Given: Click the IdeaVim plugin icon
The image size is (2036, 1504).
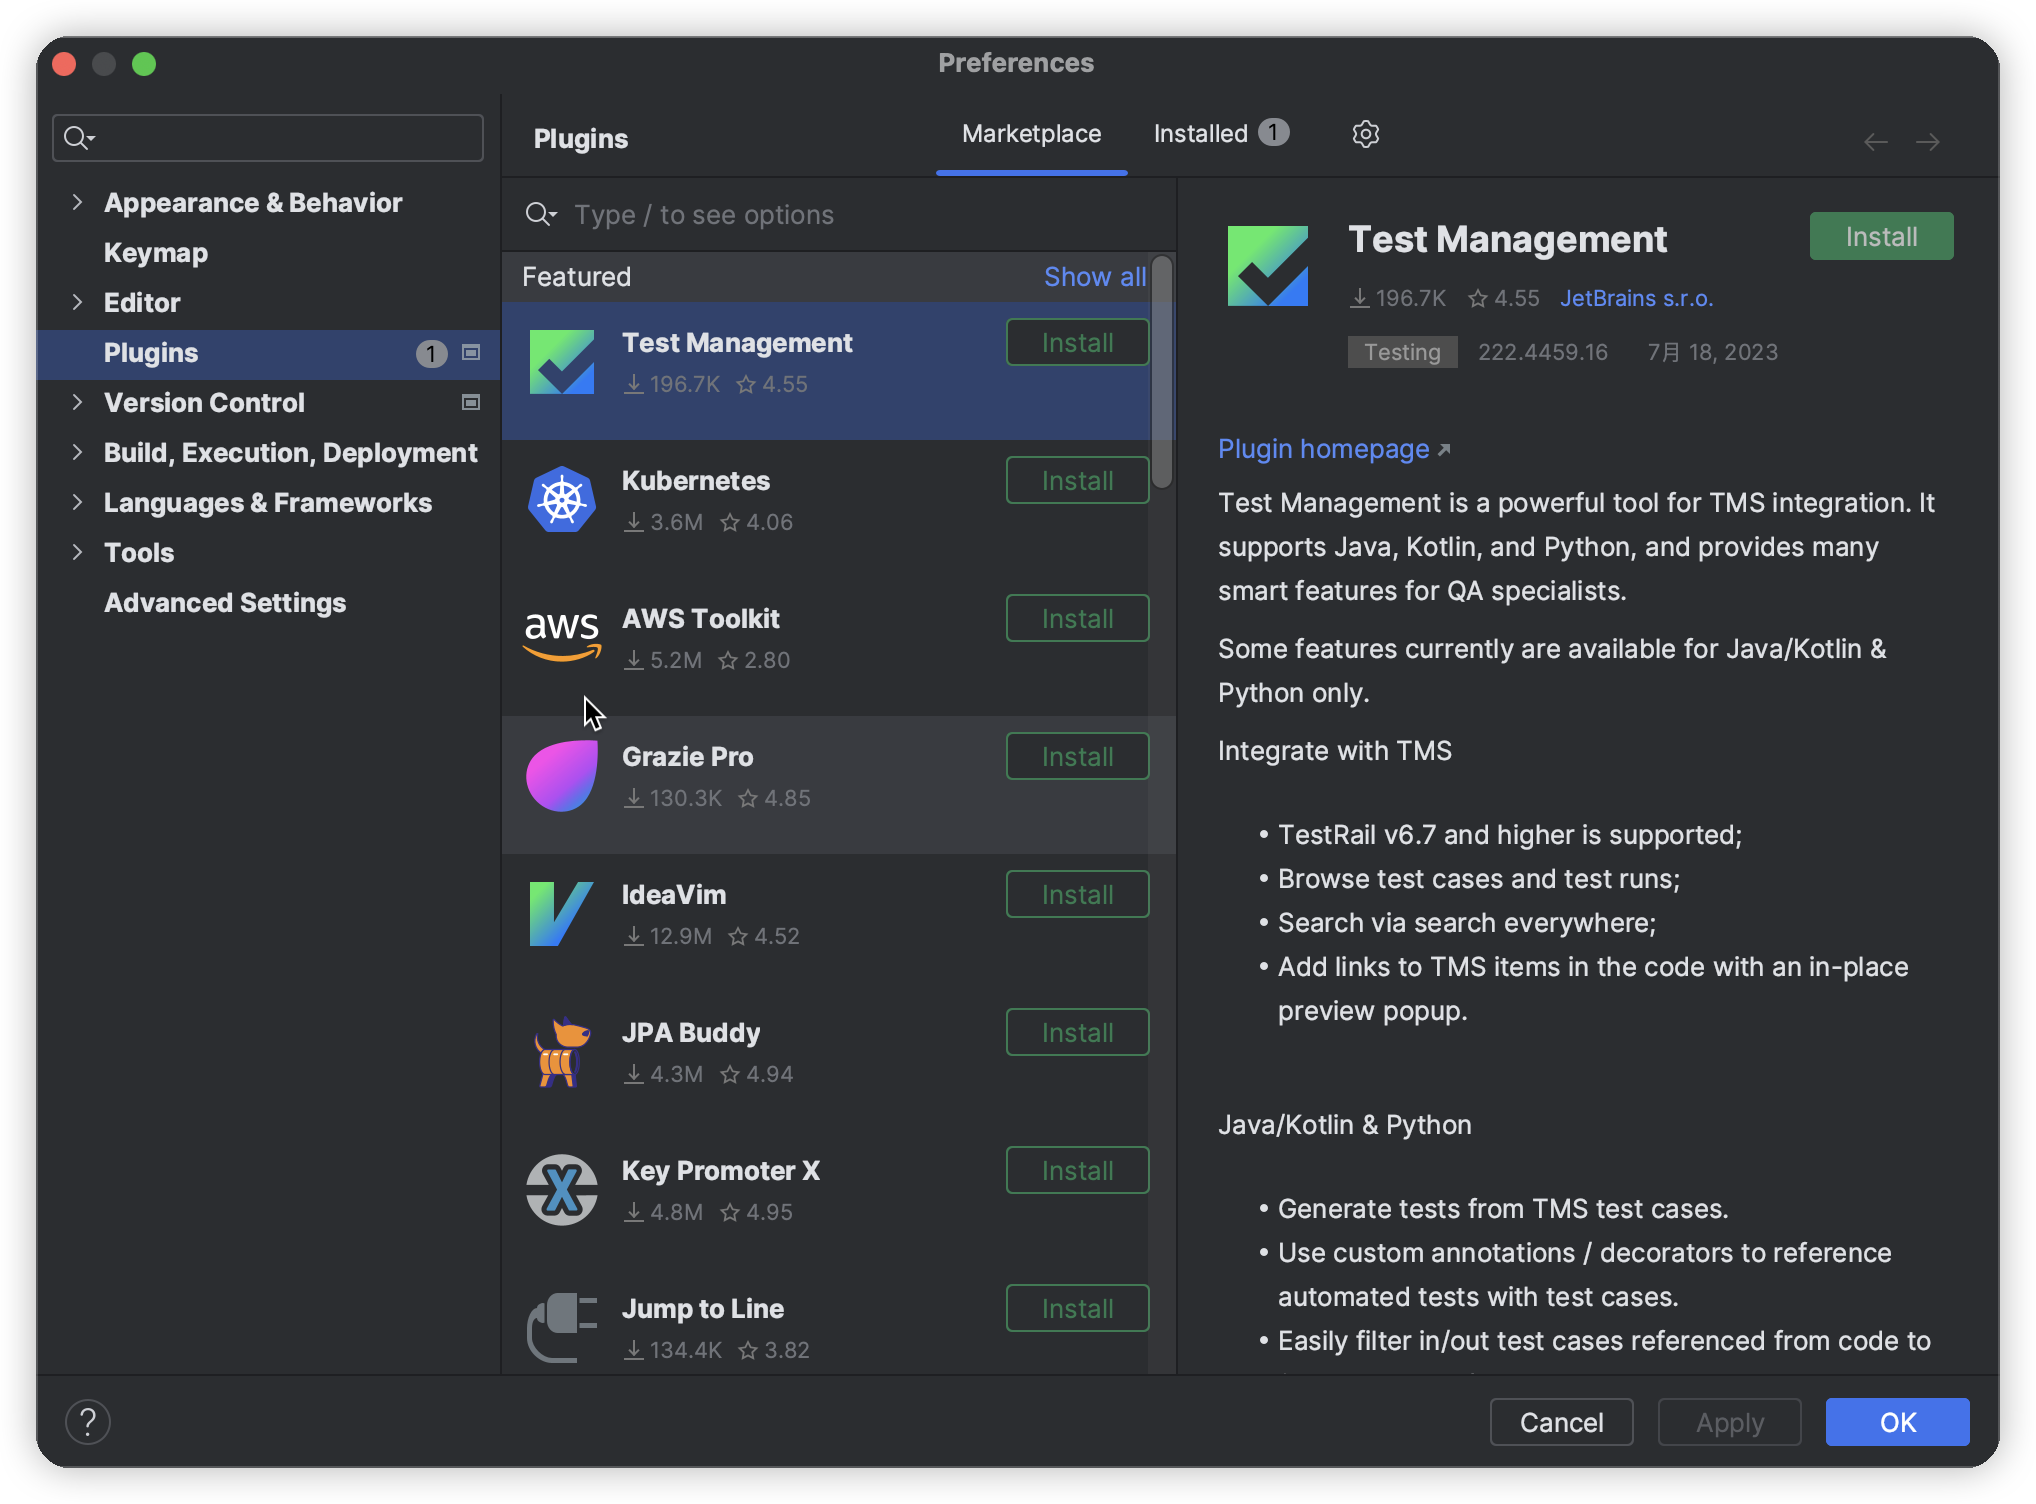Looking at the screenshot, I should point(562,914).
